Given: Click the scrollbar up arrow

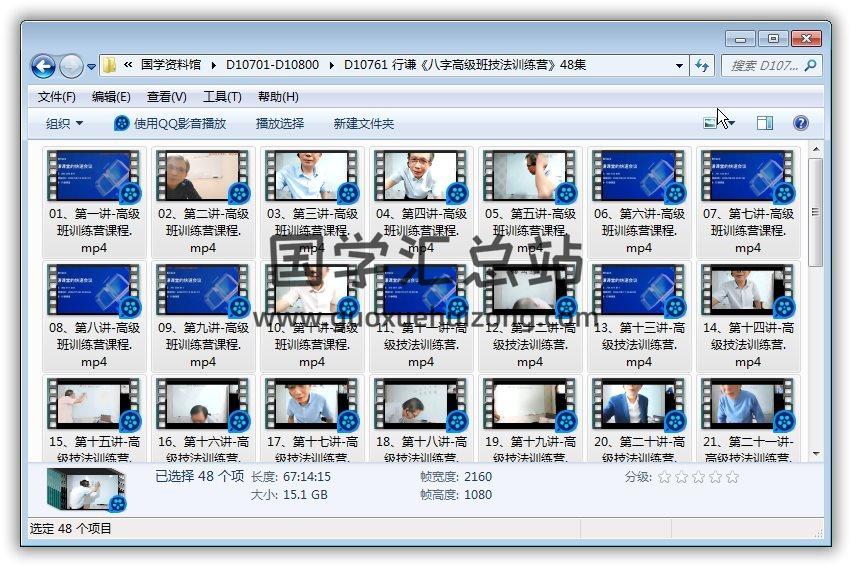Looking at the screenshot, I should tap(815, 149).
